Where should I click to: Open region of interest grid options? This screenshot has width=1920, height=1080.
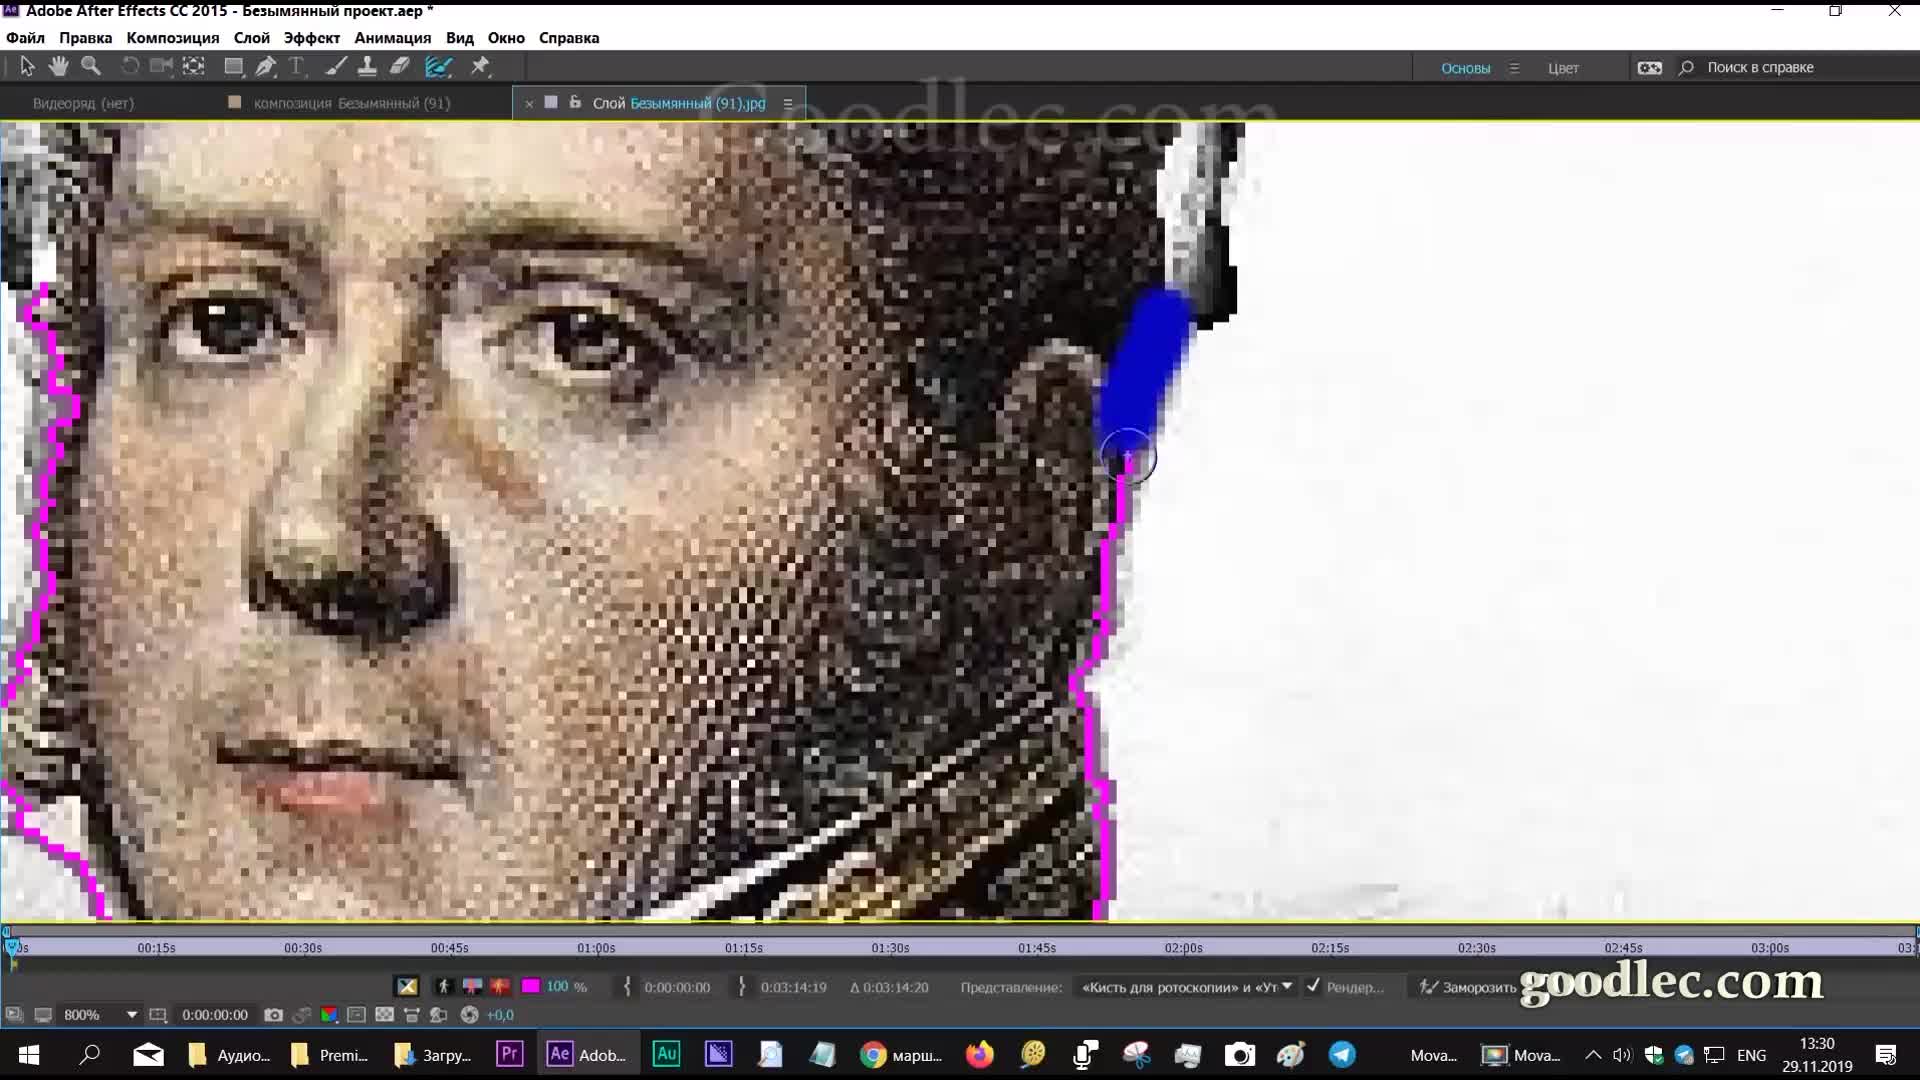[158, 1015]
